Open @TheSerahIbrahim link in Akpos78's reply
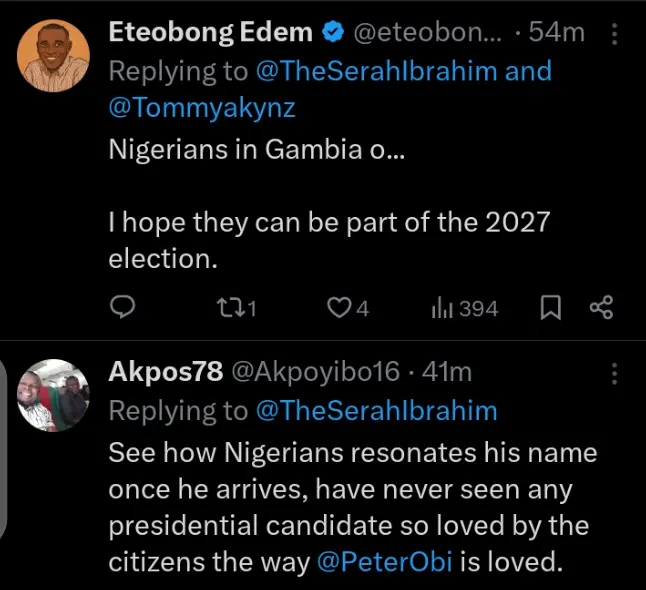The width and height of the screenshot is (646, 590). [376, 410]
